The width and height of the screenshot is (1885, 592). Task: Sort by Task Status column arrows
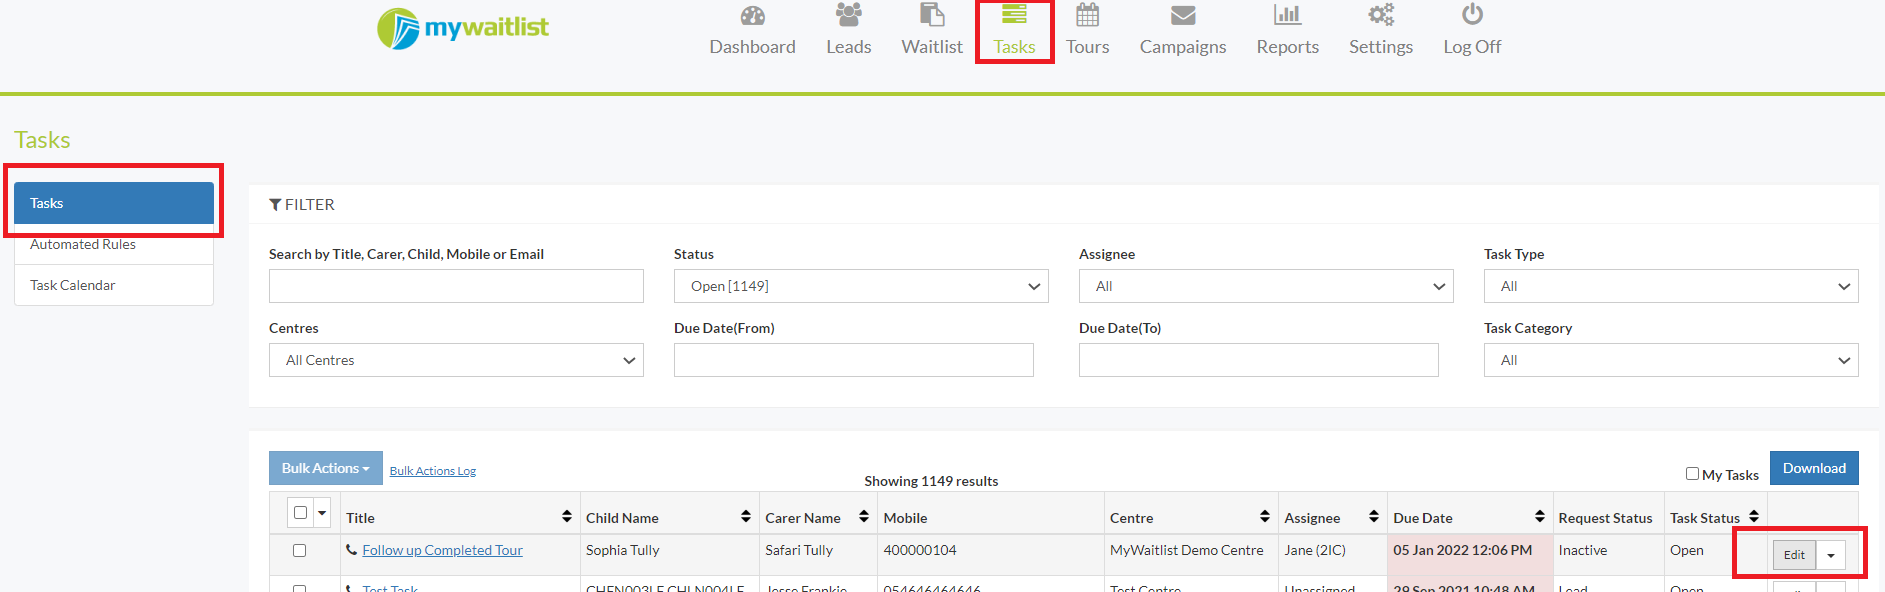pyautogui.click(x=1754, y=516)
